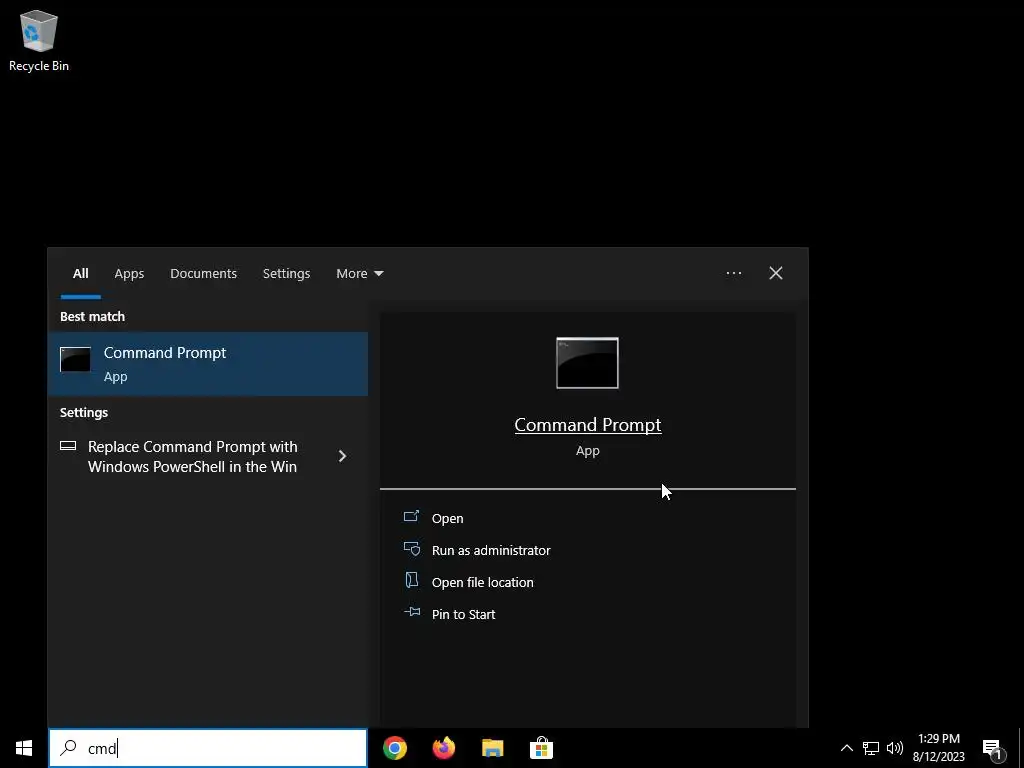
Task: Switch to the All search tab
Action: click(x=80, y=274)
